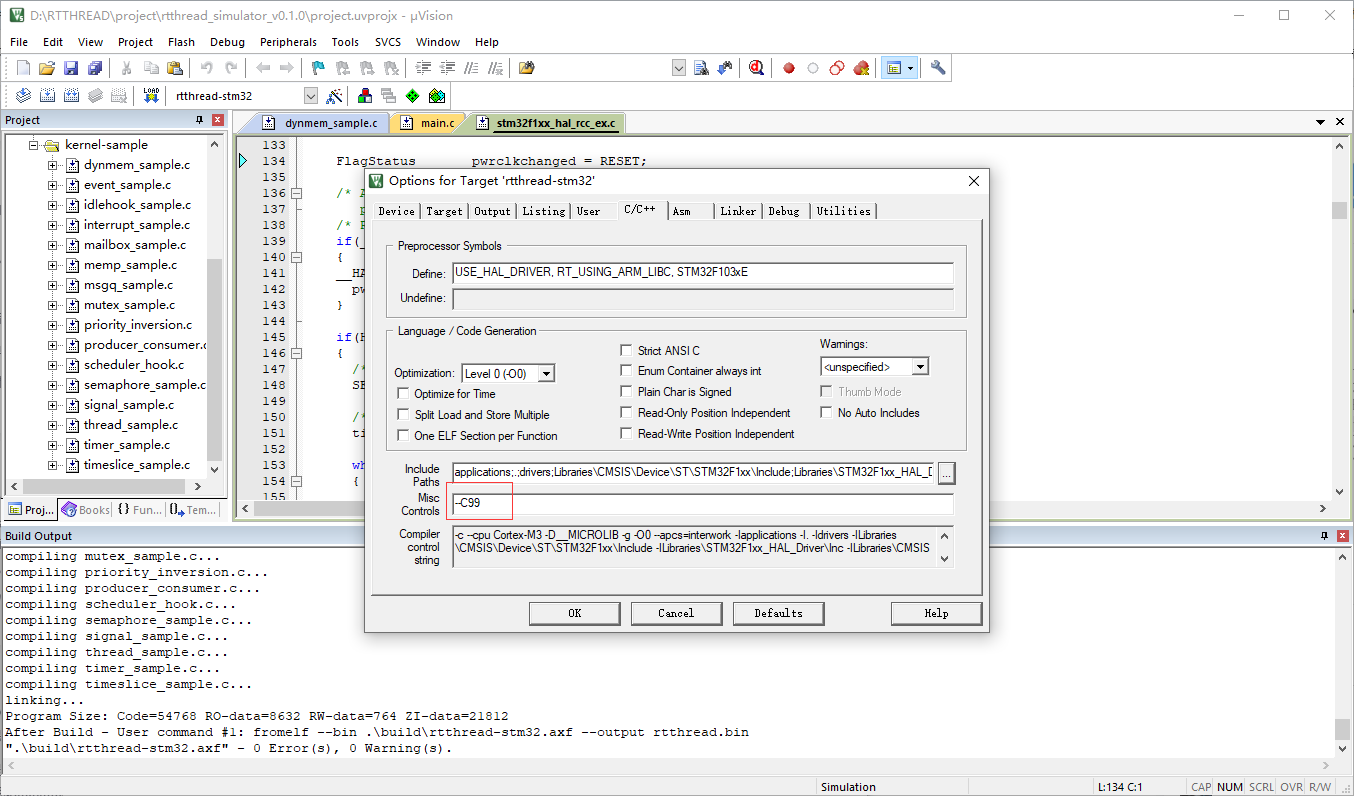Screen dimensions: 1354x796
Task: Click the Defaults button
Action: [778, 613]
